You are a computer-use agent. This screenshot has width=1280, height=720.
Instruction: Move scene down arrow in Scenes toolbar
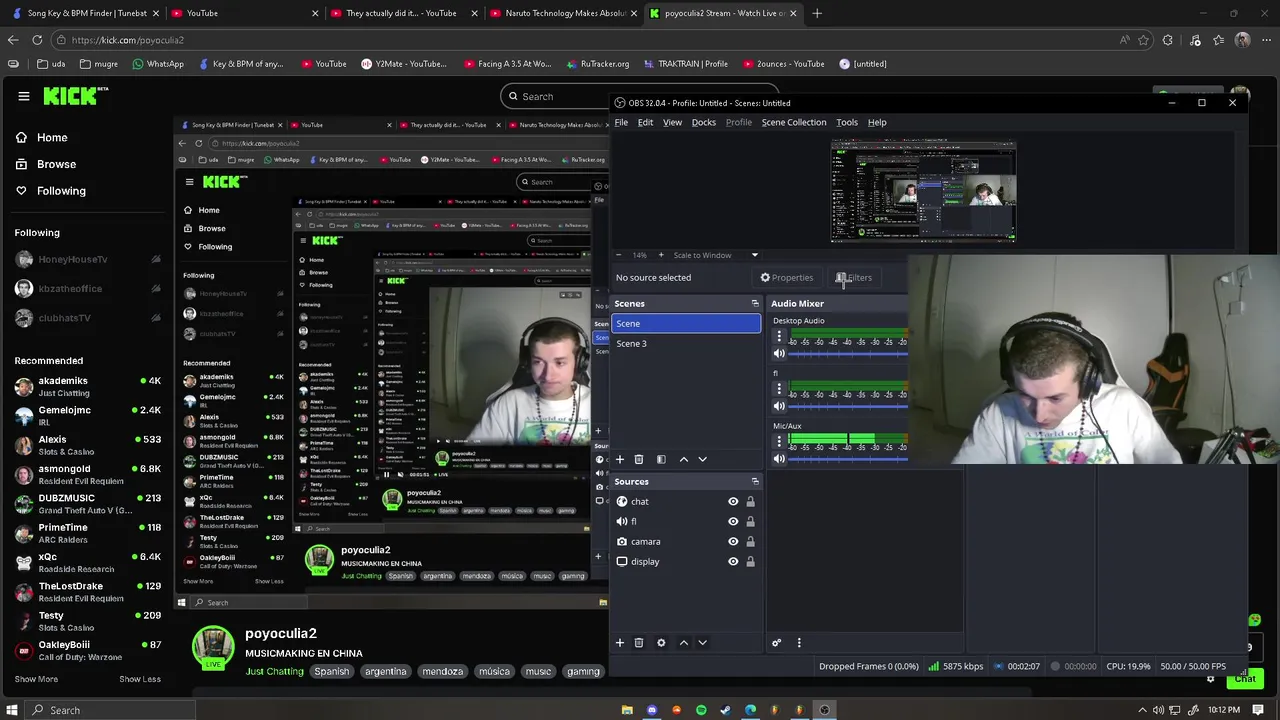coord(702,459)
